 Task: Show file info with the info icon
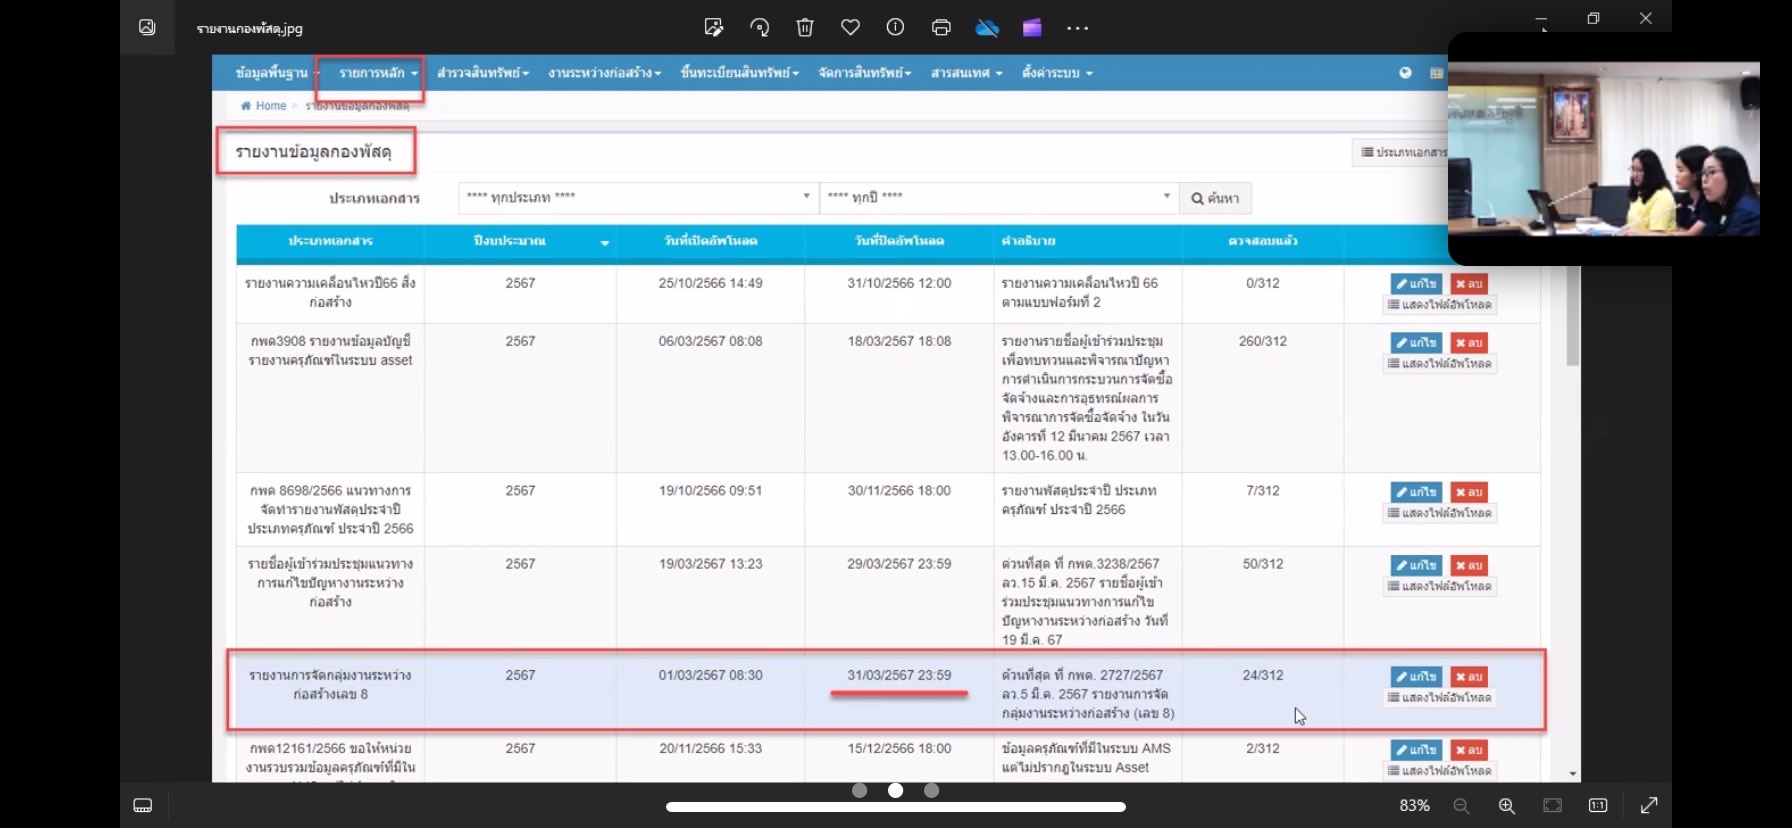tap(895, 27)
